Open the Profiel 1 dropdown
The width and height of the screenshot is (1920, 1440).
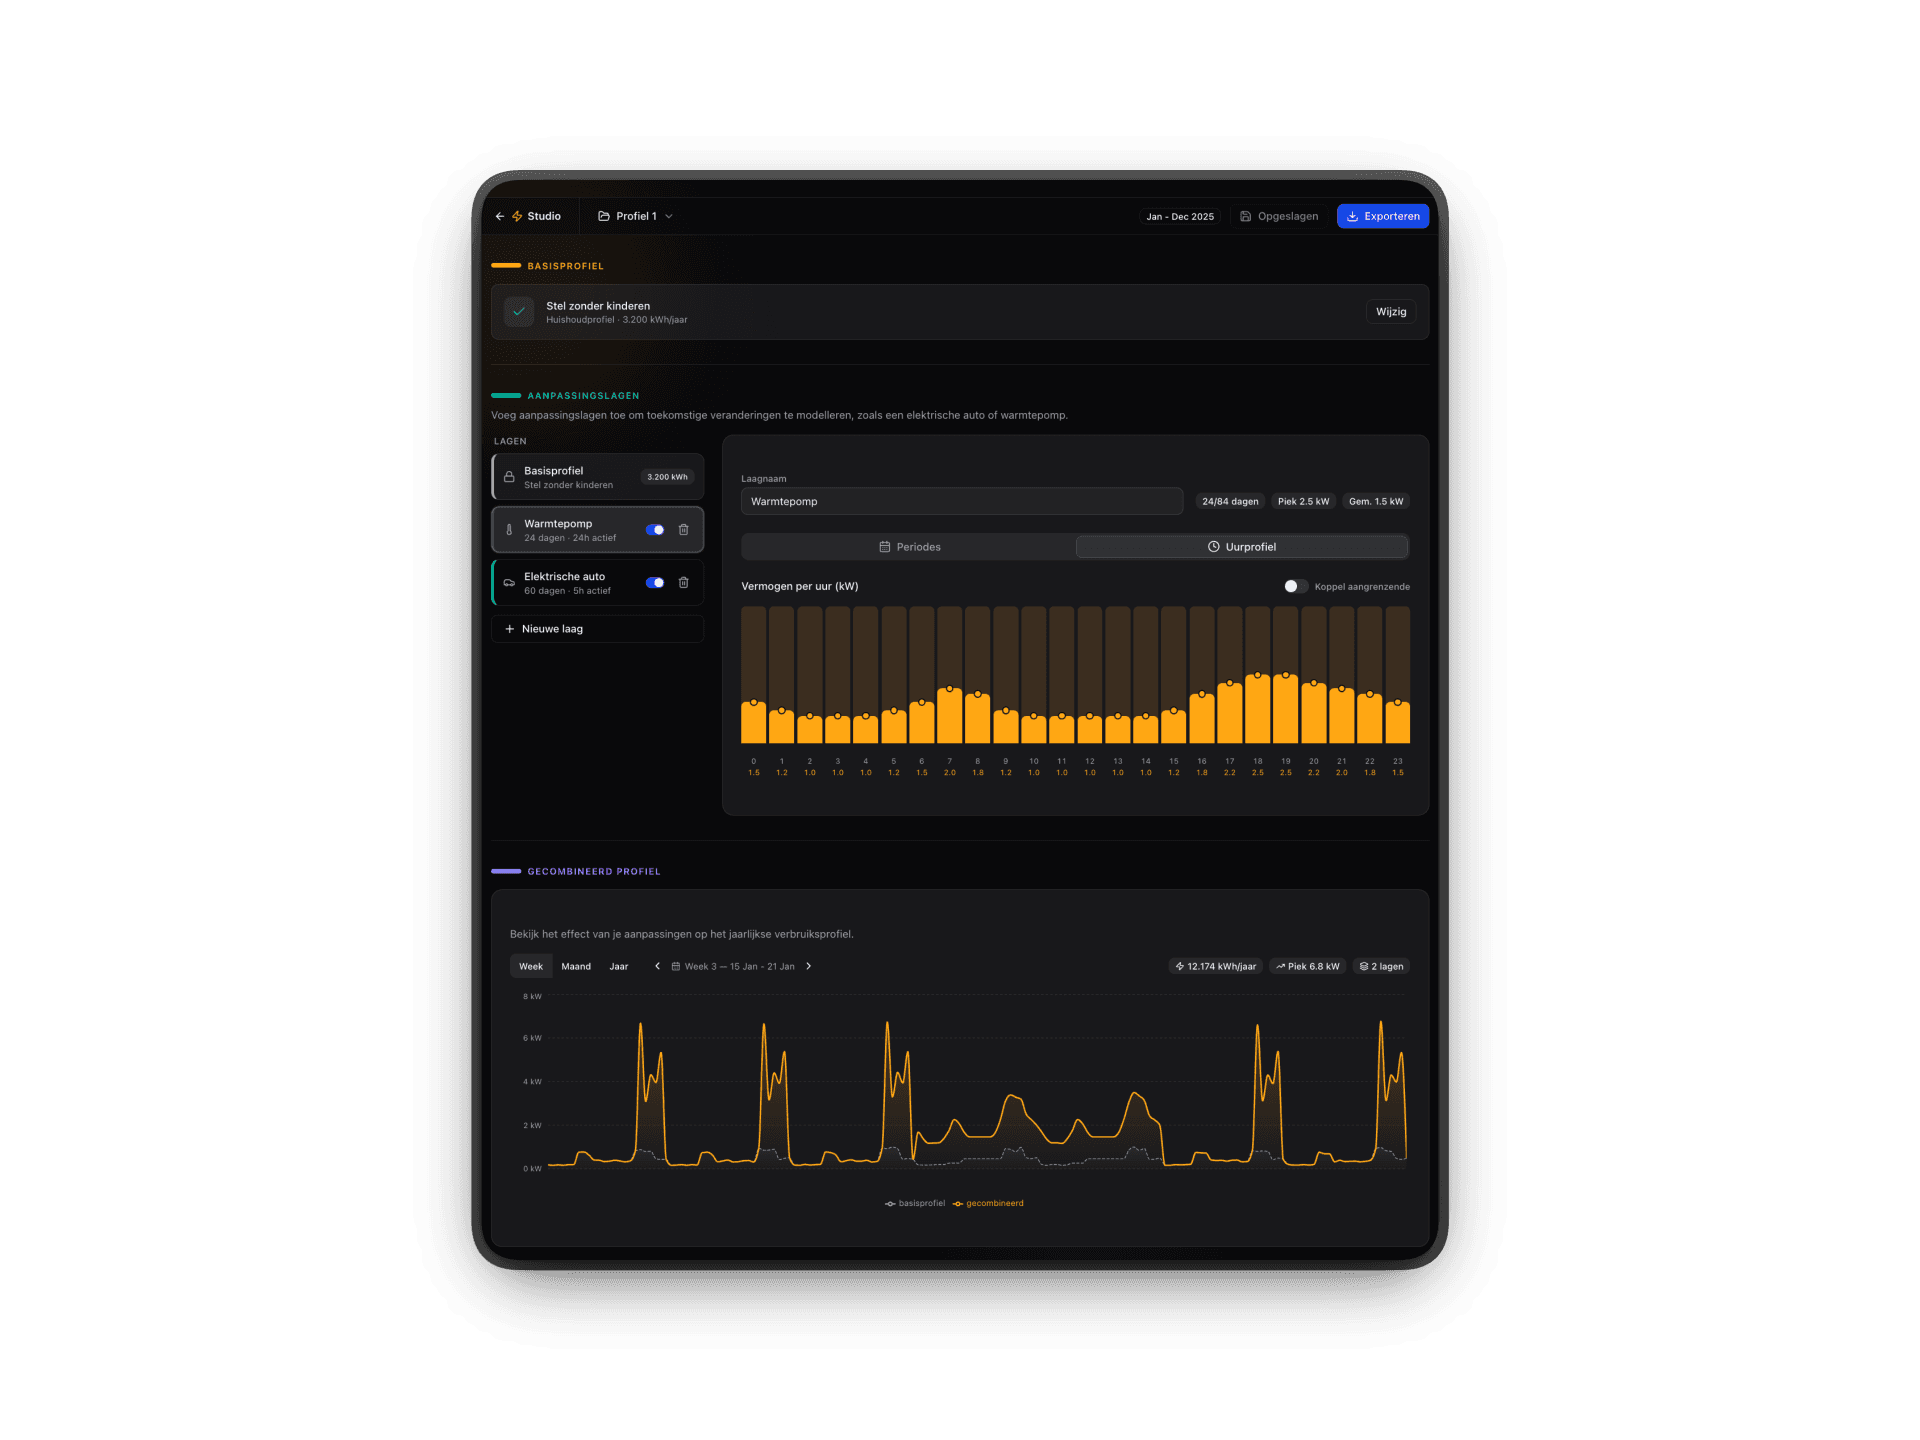[635, 216]
